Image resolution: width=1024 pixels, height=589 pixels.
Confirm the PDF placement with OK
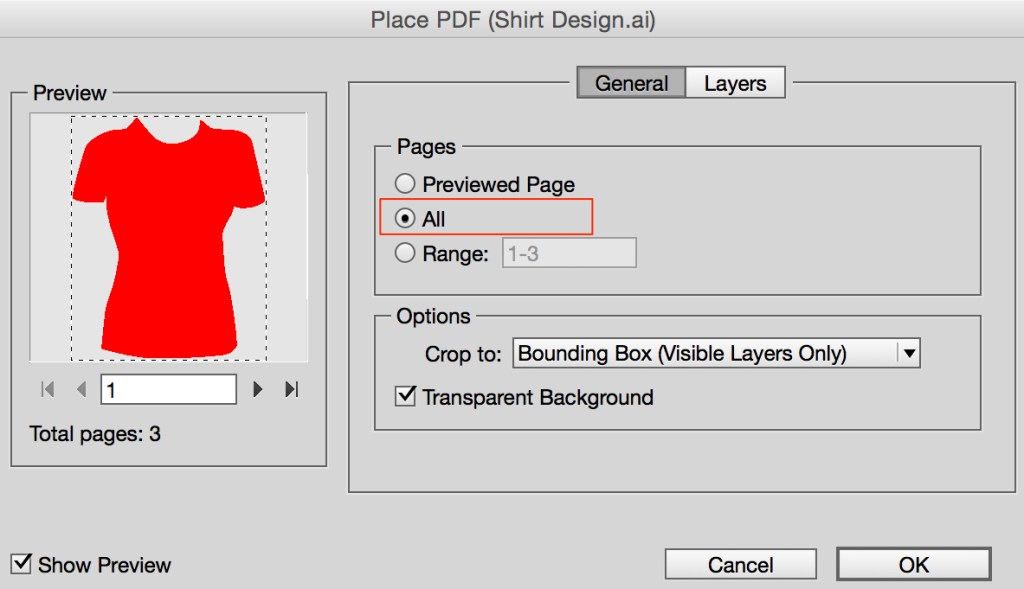click(912, 563)
